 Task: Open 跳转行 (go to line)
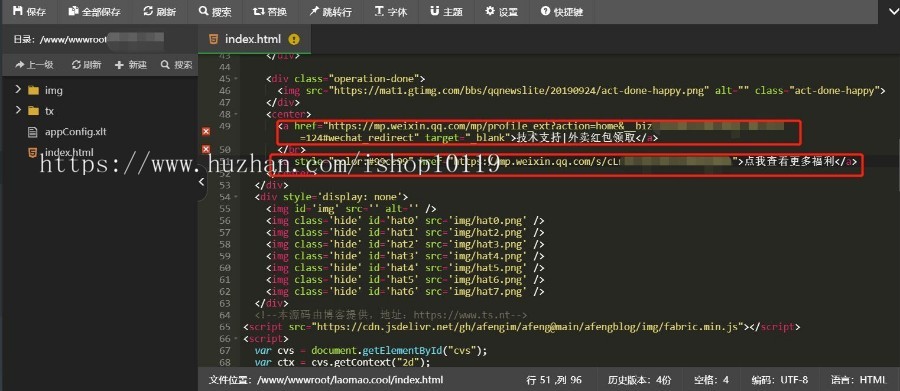click(331, 11)
